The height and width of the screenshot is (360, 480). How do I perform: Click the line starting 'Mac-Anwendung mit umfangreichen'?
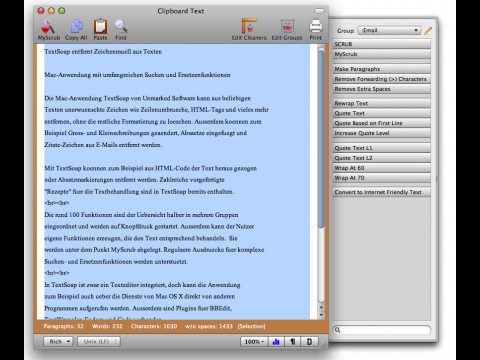coord(137,75)
